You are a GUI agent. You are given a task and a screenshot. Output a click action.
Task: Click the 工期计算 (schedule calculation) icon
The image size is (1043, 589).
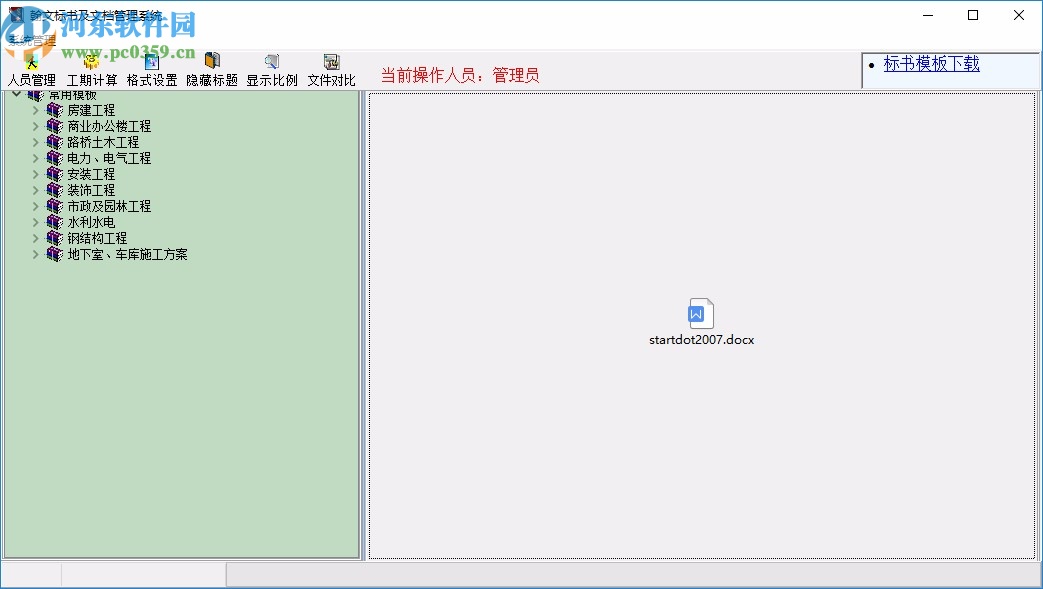(90, 68)
